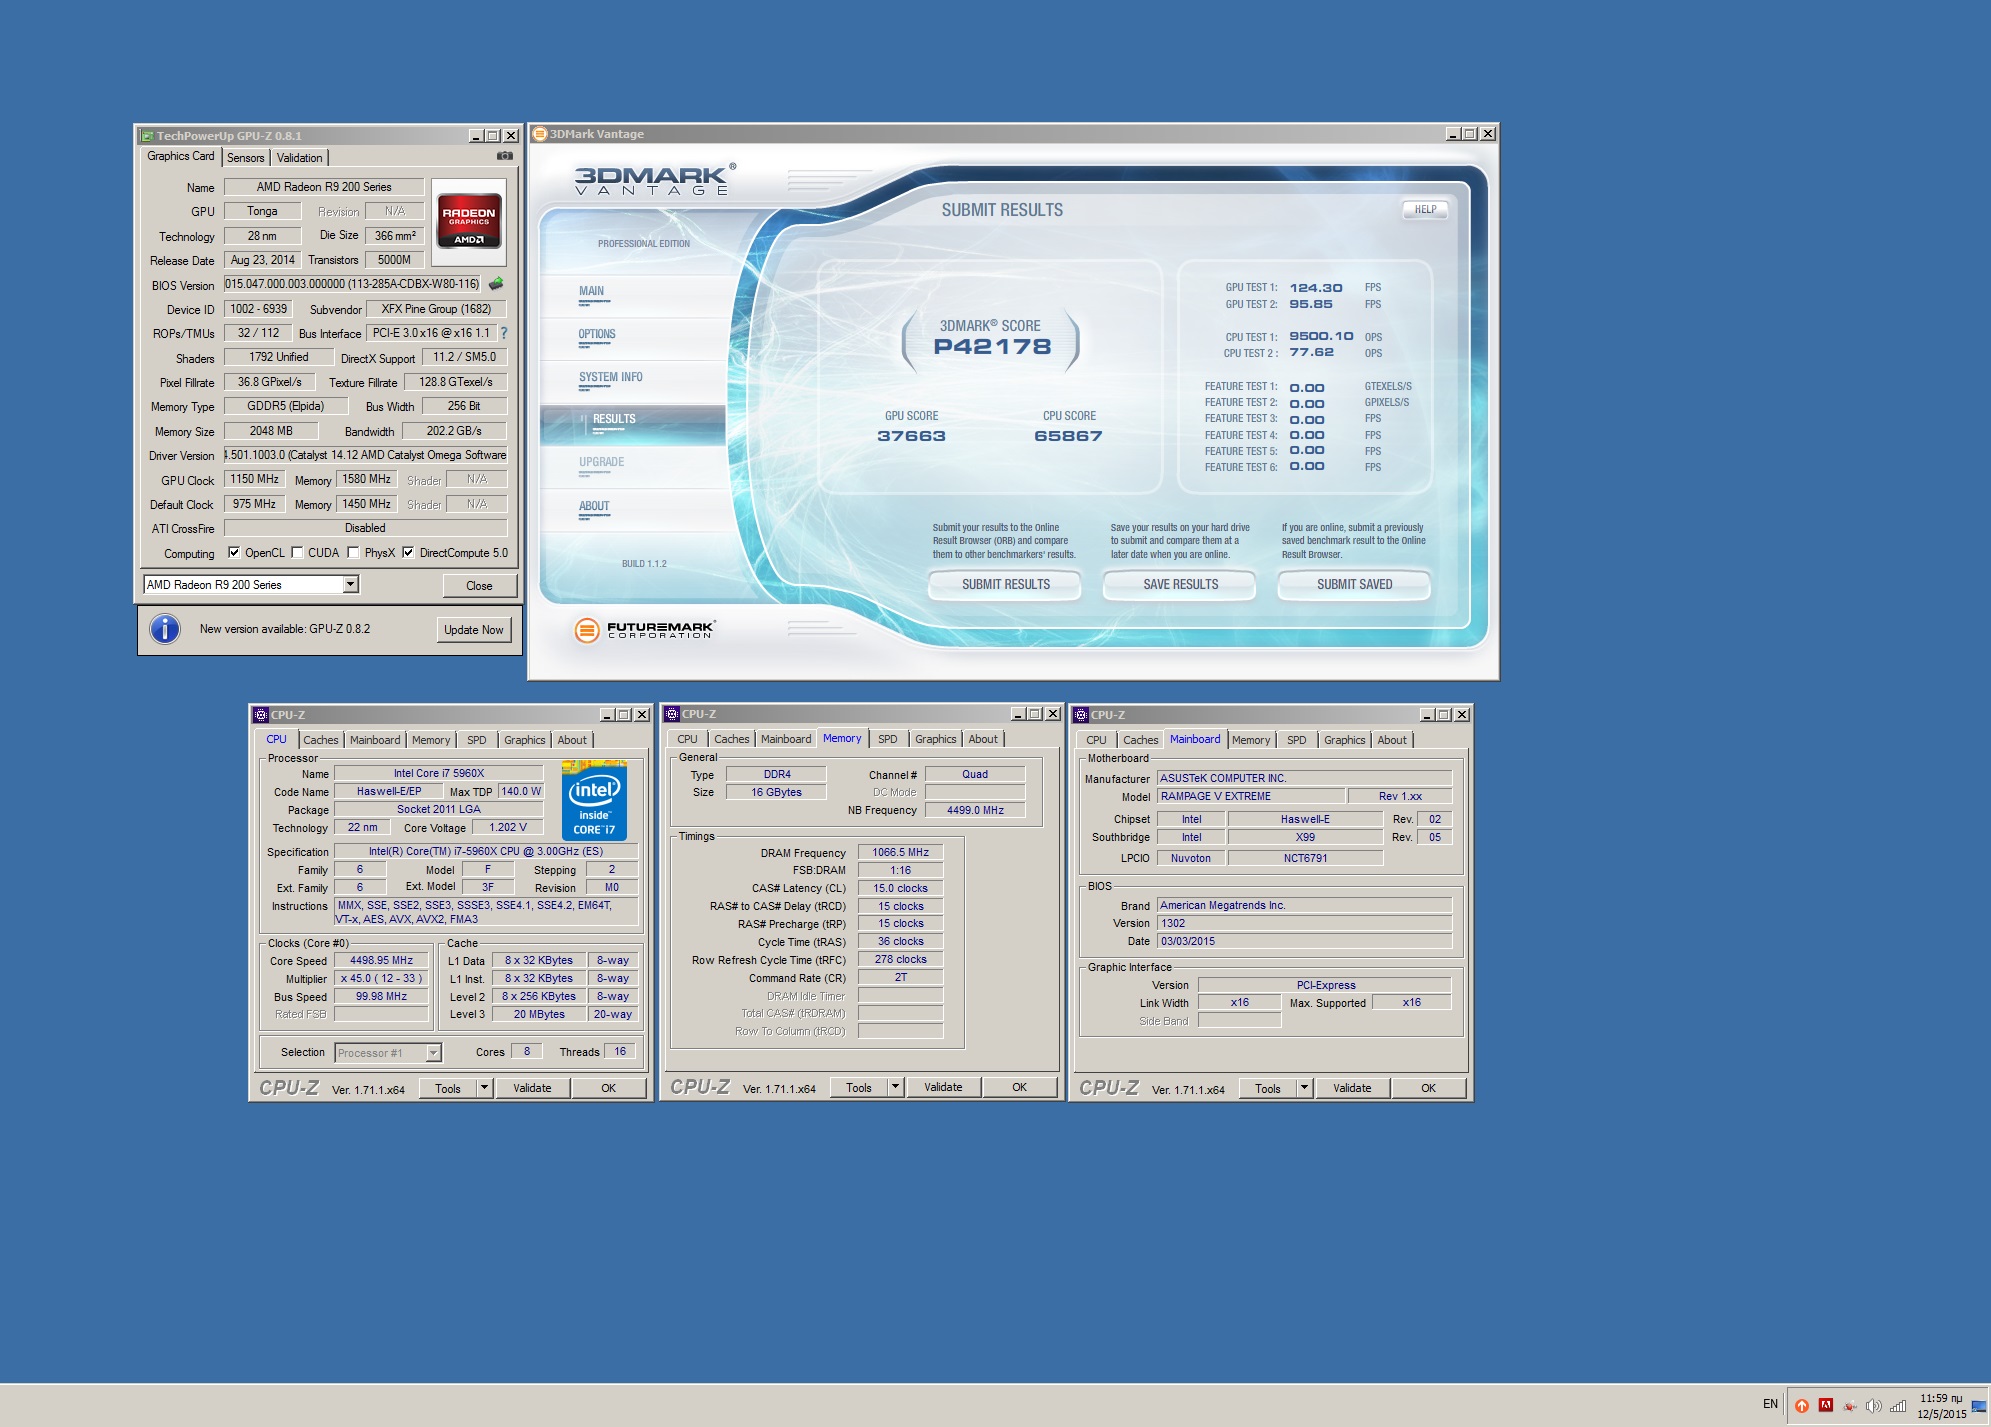
Task: Click the GPU SCORE 37663 value
Action: point(911,436)
